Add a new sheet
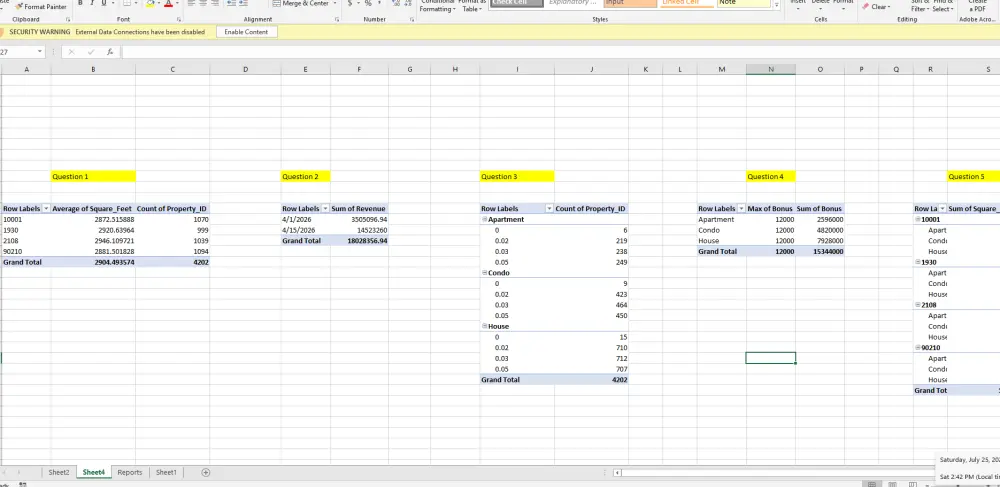The width and height of the screenshot is (1000, 487). pyautogui.click(x=205, y=472)
